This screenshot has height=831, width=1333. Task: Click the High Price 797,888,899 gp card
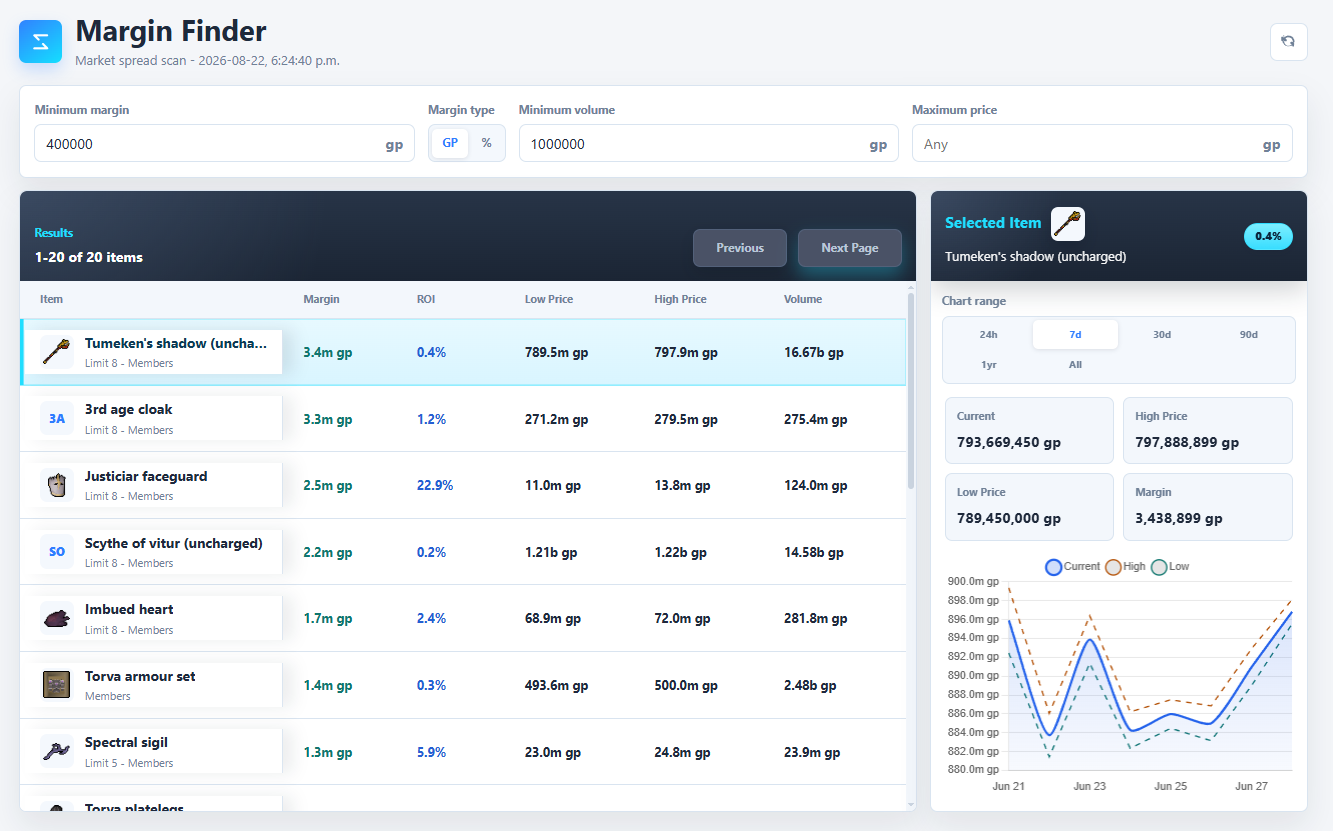click(x=1208, y=430)
